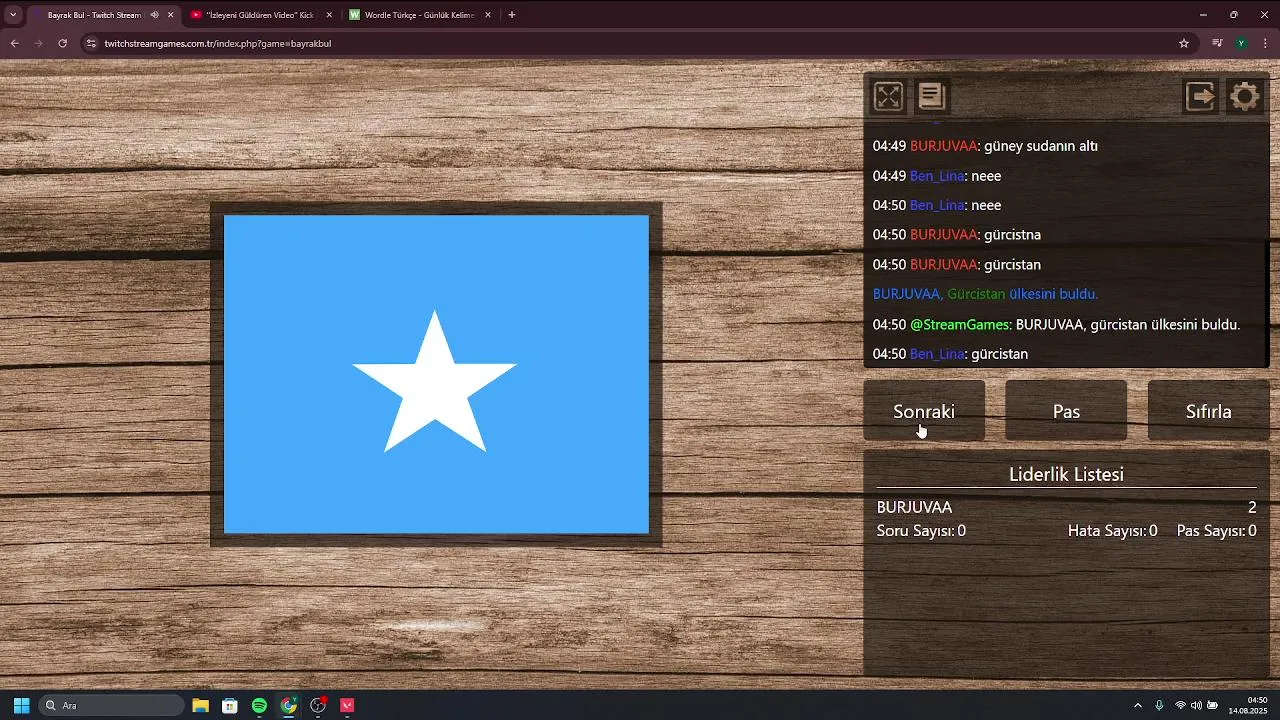Mute the Bayrak Bul tab audio icon
The width and height of the screenshot is (1280, 720).
pos(154,15)
